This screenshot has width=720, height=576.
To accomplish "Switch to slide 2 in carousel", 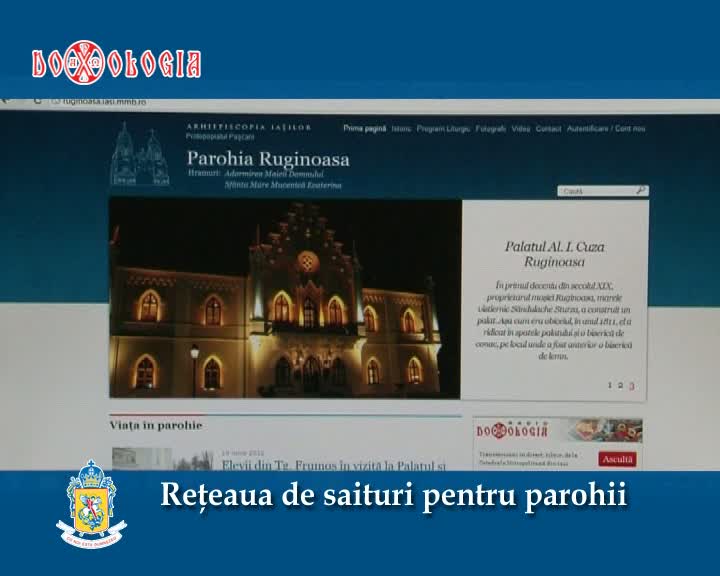I will click(620, 385).
